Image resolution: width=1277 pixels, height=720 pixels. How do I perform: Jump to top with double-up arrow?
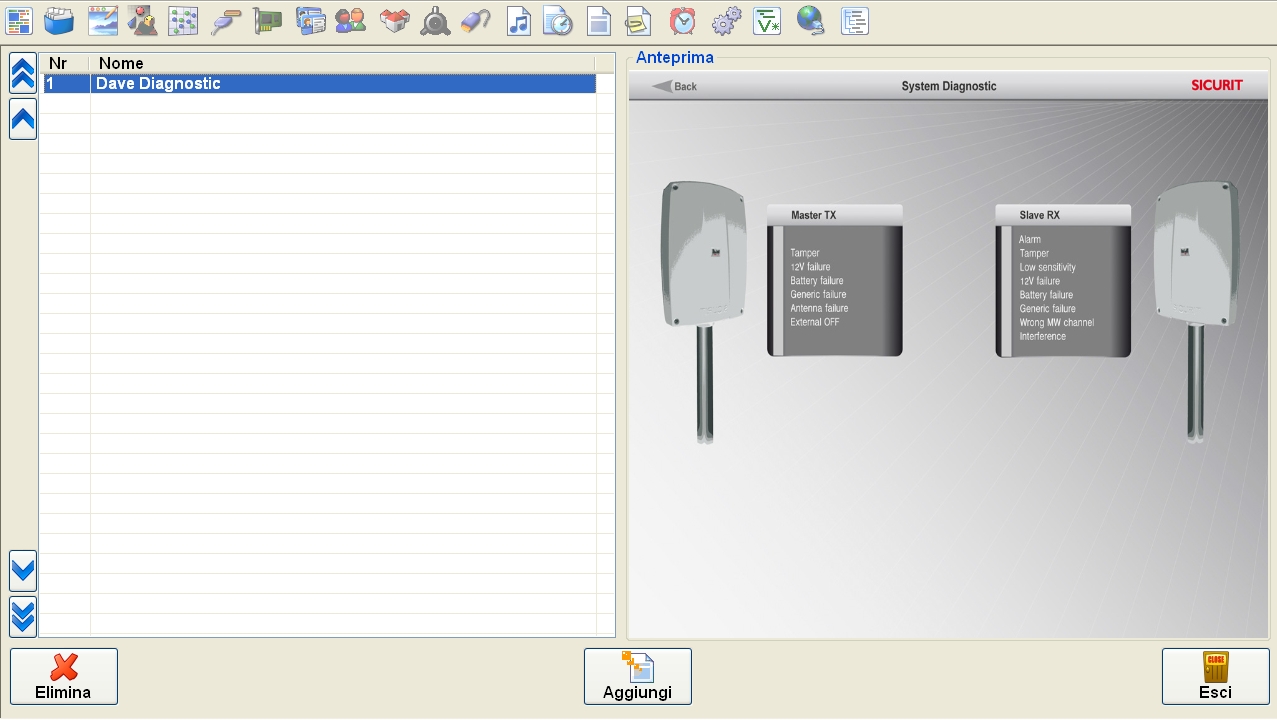pos(23,73)
